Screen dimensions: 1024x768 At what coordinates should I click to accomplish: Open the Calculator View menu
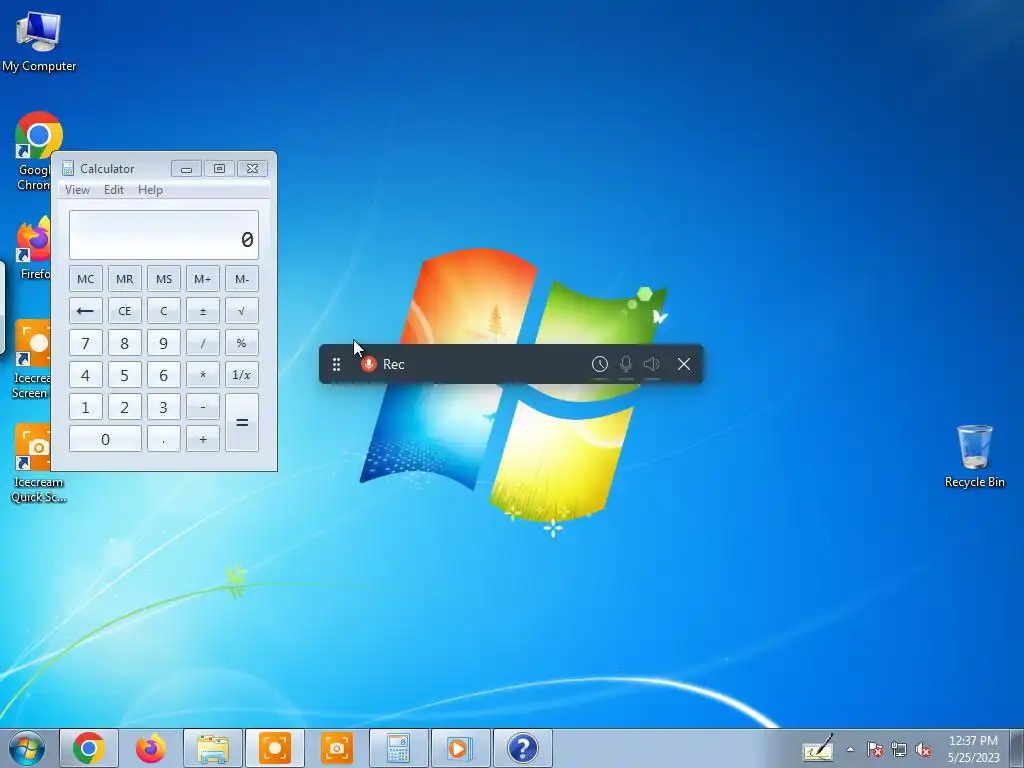coord(77,190)
